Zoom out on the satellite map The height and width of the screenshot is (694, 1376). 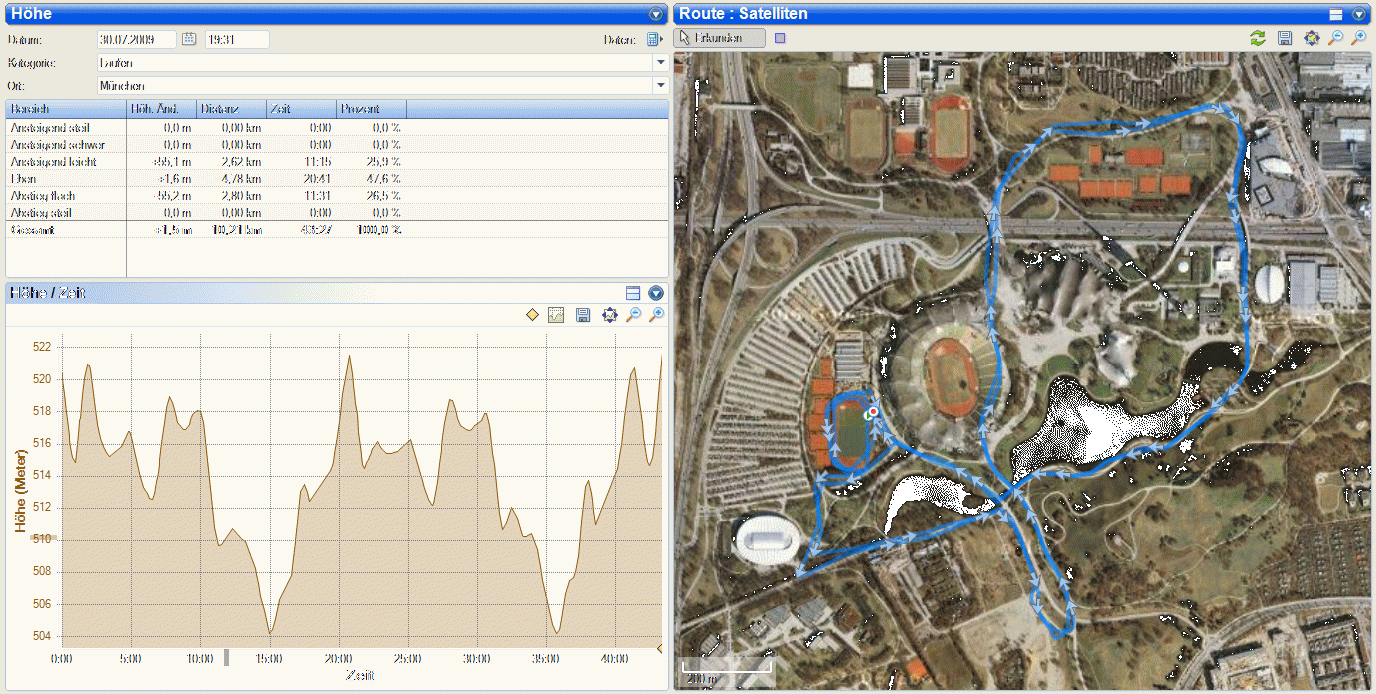coord(1335,38)
